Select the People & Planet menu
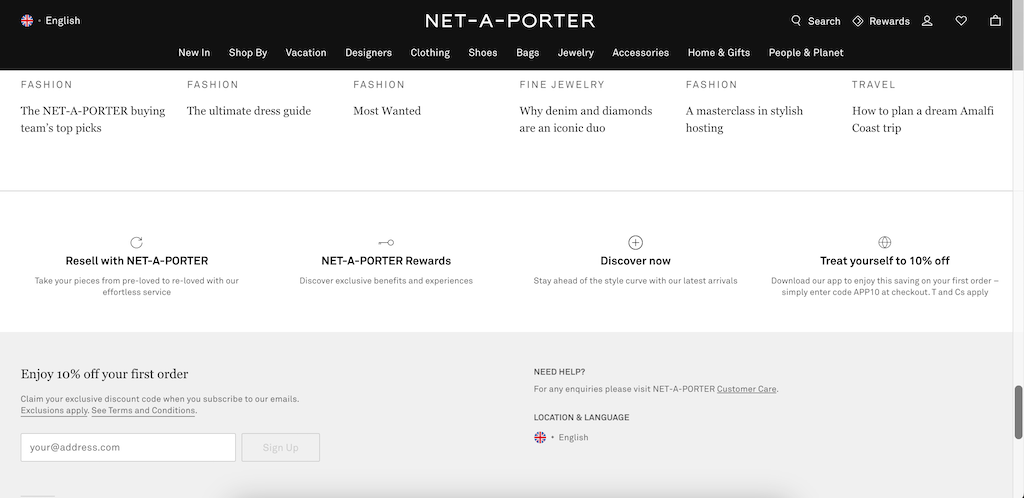This screenshot has height=498, width=1024. tap(806, 52)
